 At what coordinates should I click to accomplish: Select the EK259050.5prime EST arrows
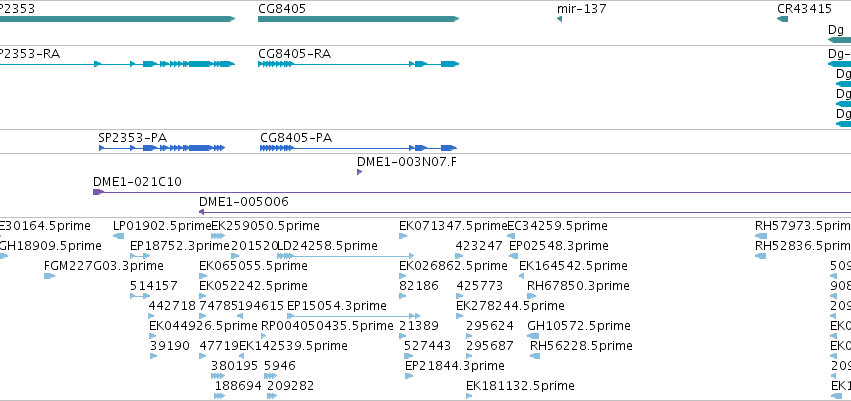(218, 236)
